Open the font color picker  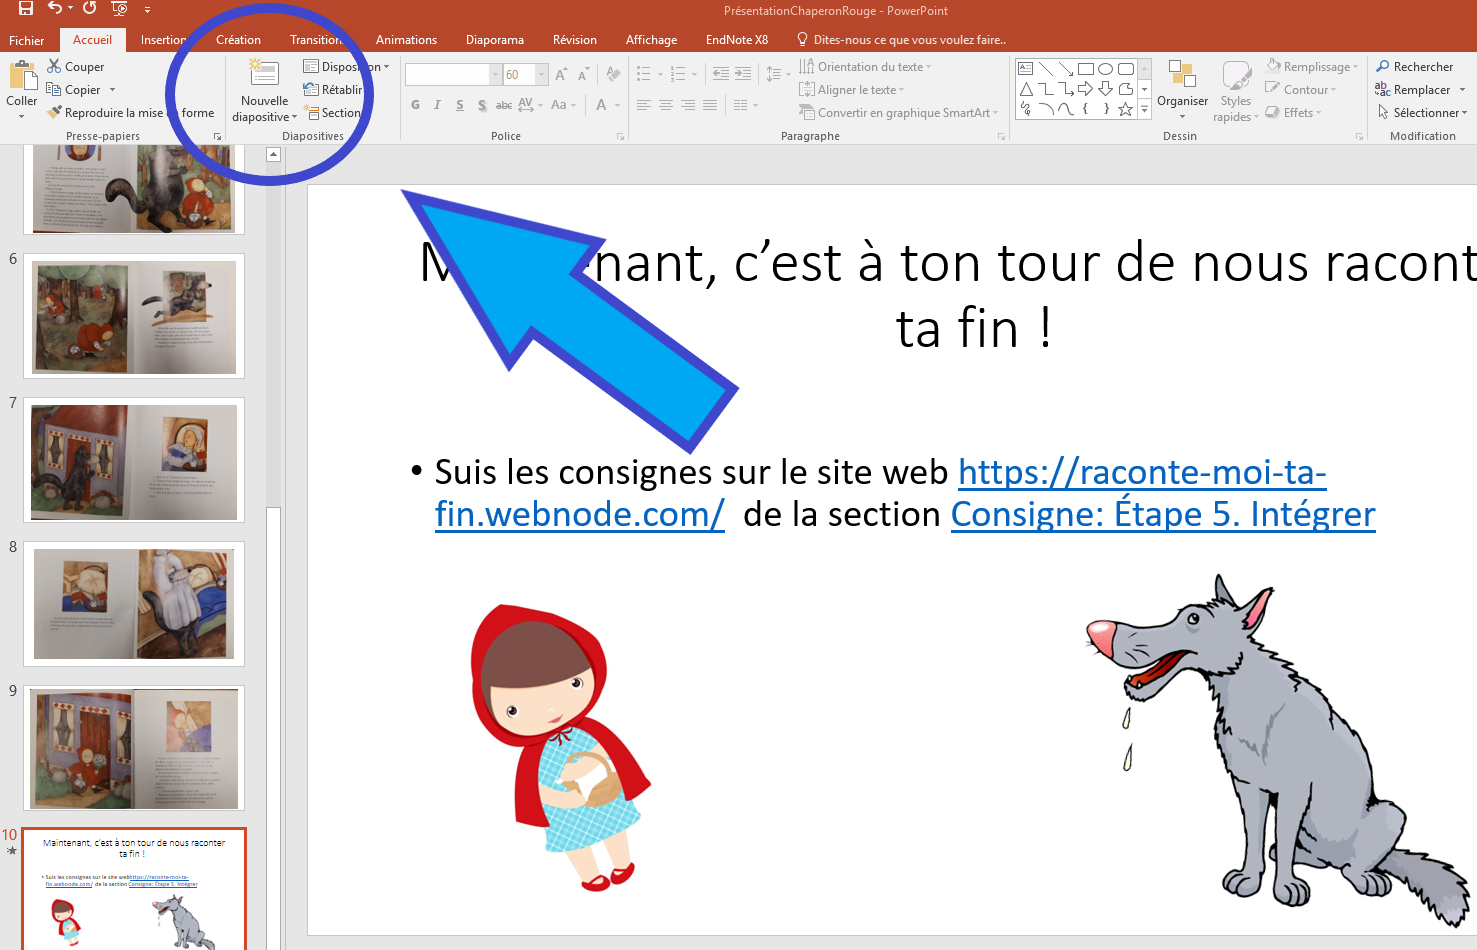[601, 105]
